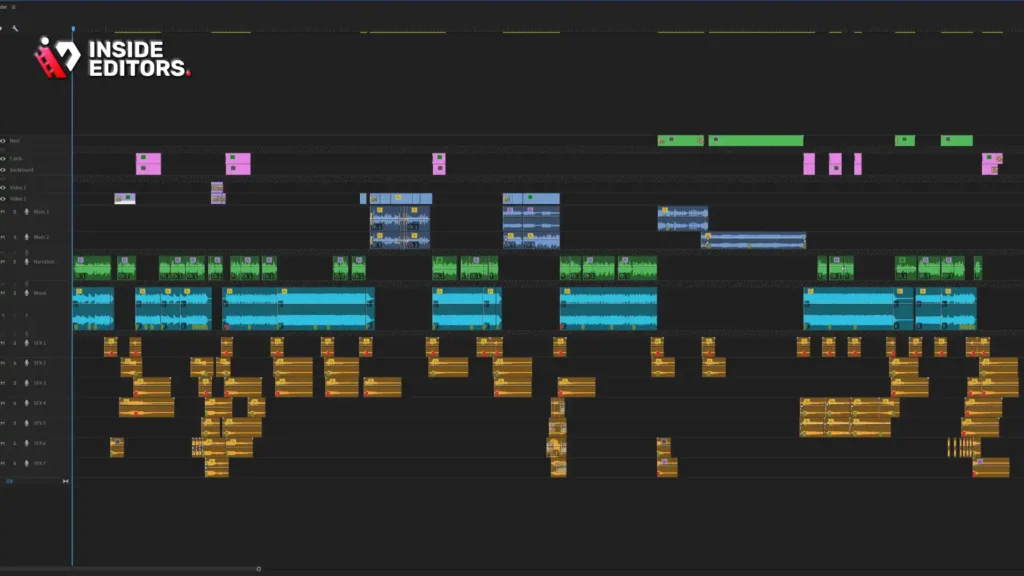The image size is (1024, 576).
Task: Open the timeline wrench display settings
Action: click(x=15, y=29)
